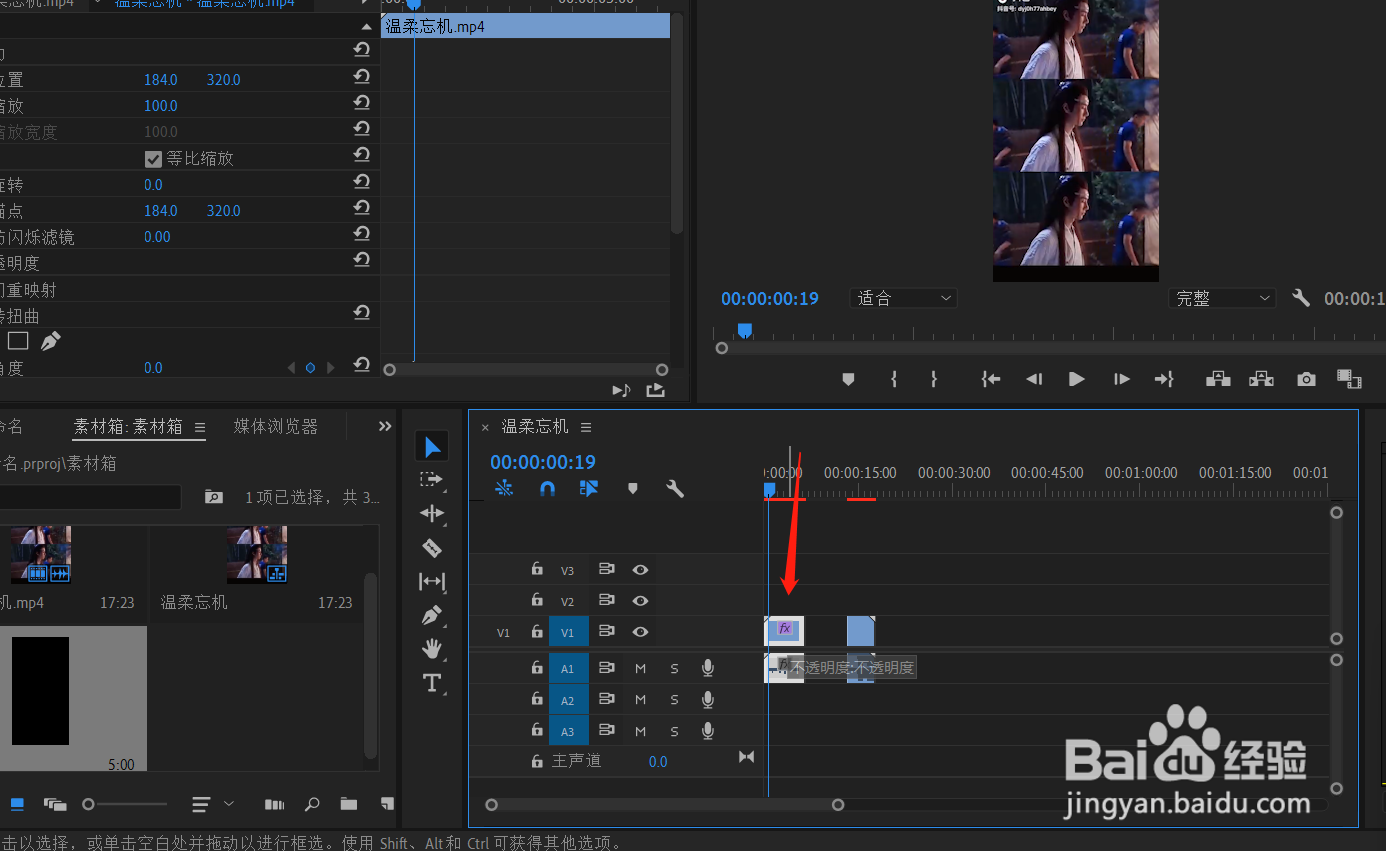Toggle V1 track eye visibility
1386x851 pixels.
point(640,632)
